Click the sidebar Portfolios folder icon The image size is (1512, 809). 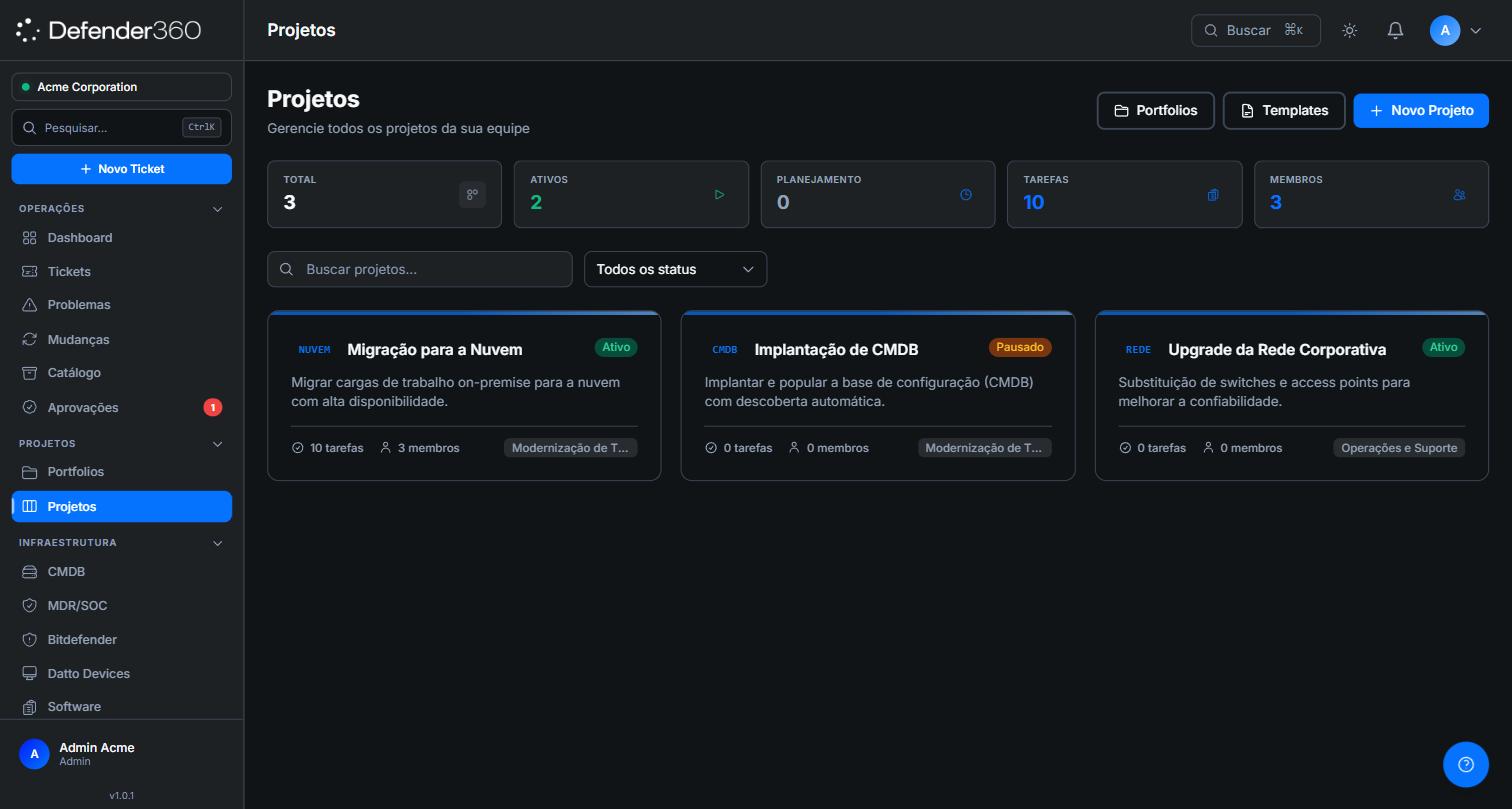[29, 472]
